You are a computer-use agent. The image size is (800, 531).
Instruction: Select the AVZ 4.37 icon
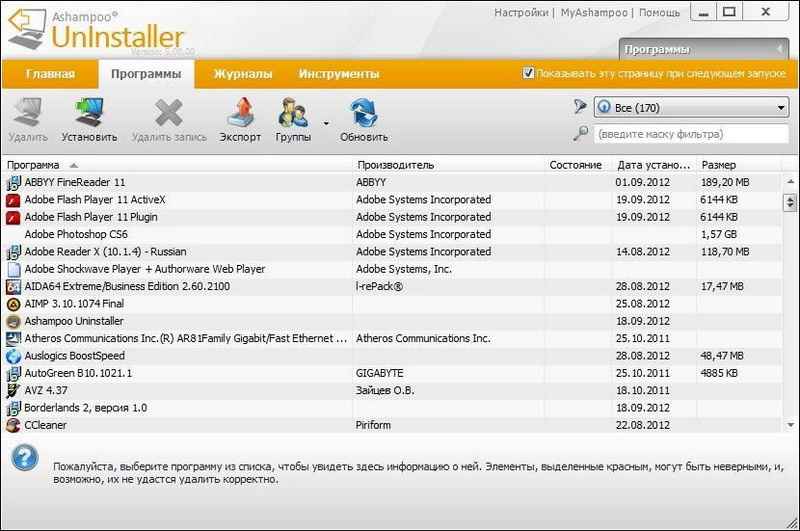(13, 391)
